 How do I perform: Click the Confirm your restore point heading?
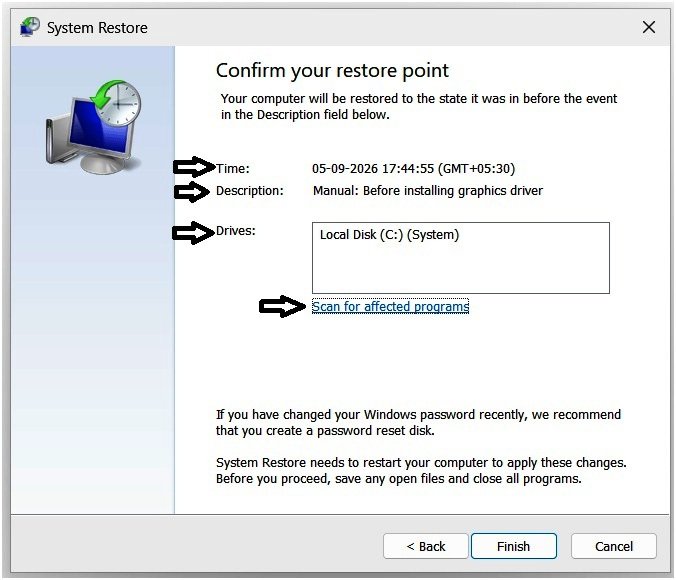click(x=332, y=71)
